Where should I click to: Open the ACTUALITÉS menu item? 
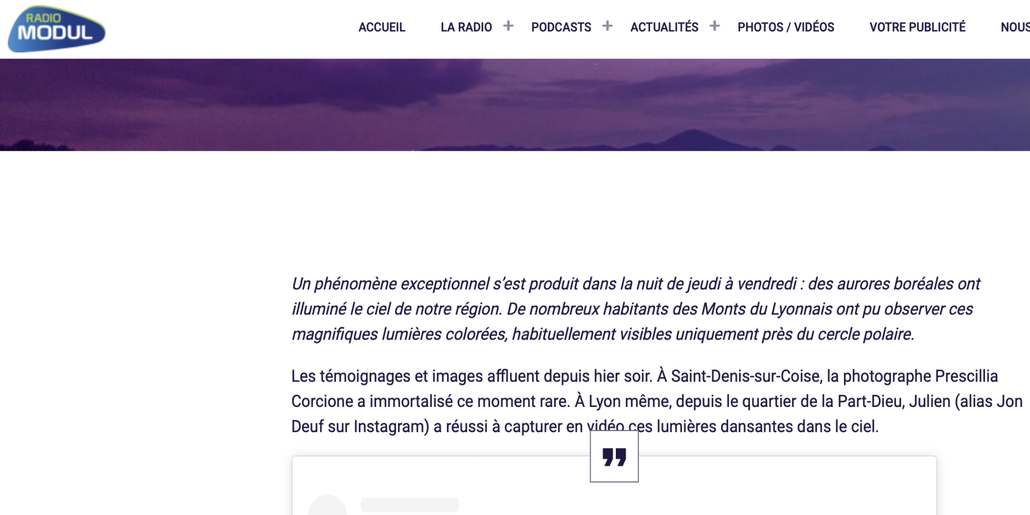(x=664, y=28)
